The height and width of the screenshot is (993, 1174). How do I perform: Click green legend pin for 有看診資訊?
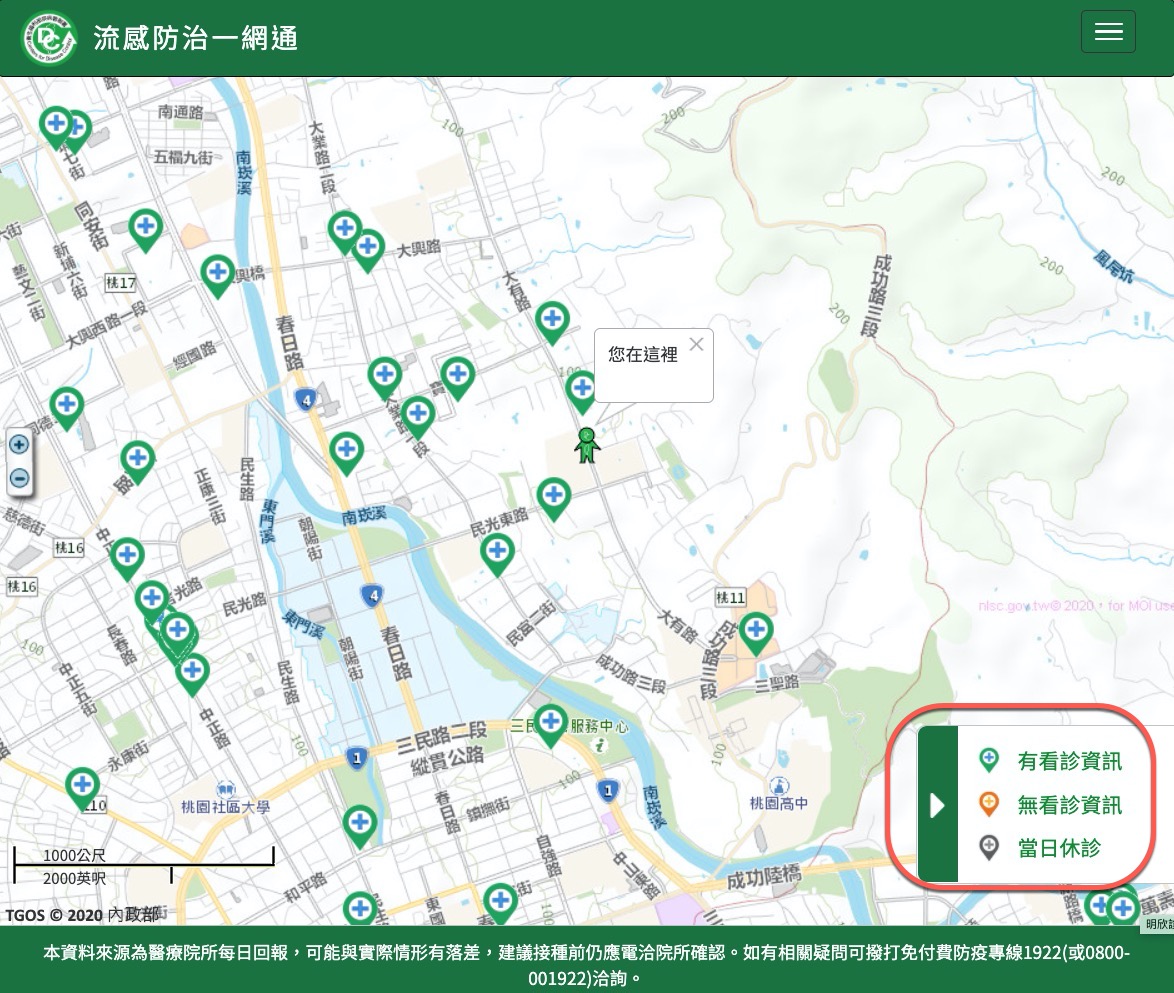[989, 760]
